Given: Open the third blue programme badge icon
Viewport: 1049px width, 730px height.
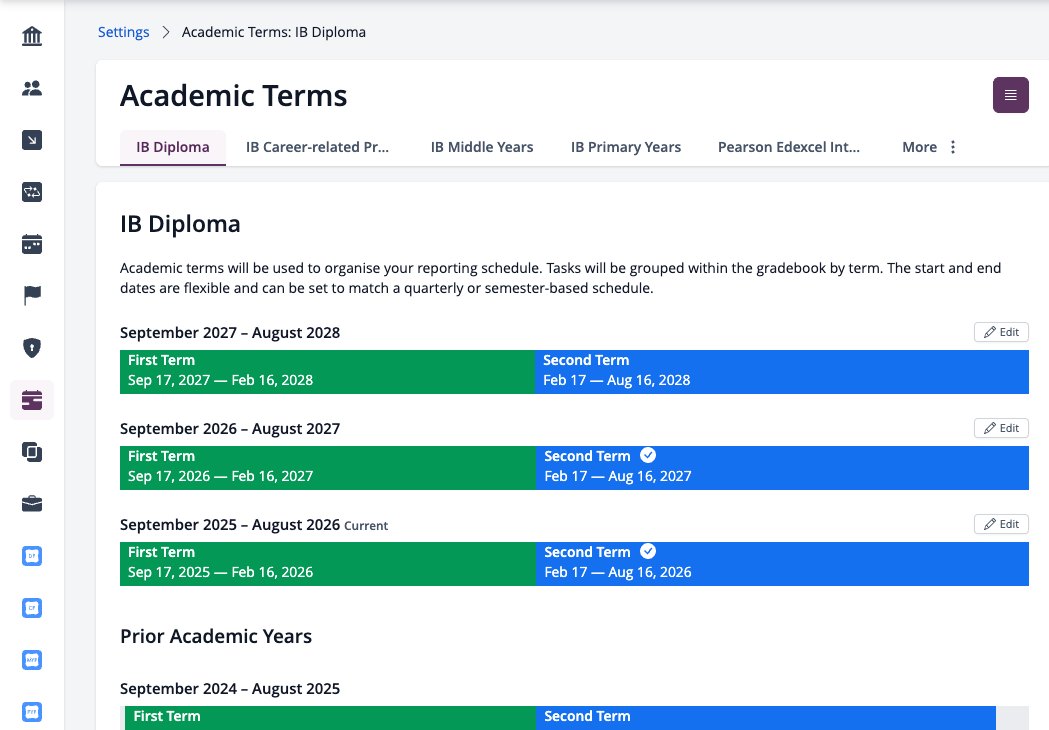Looking at the screenshot, I should click(x=31, y=660).
